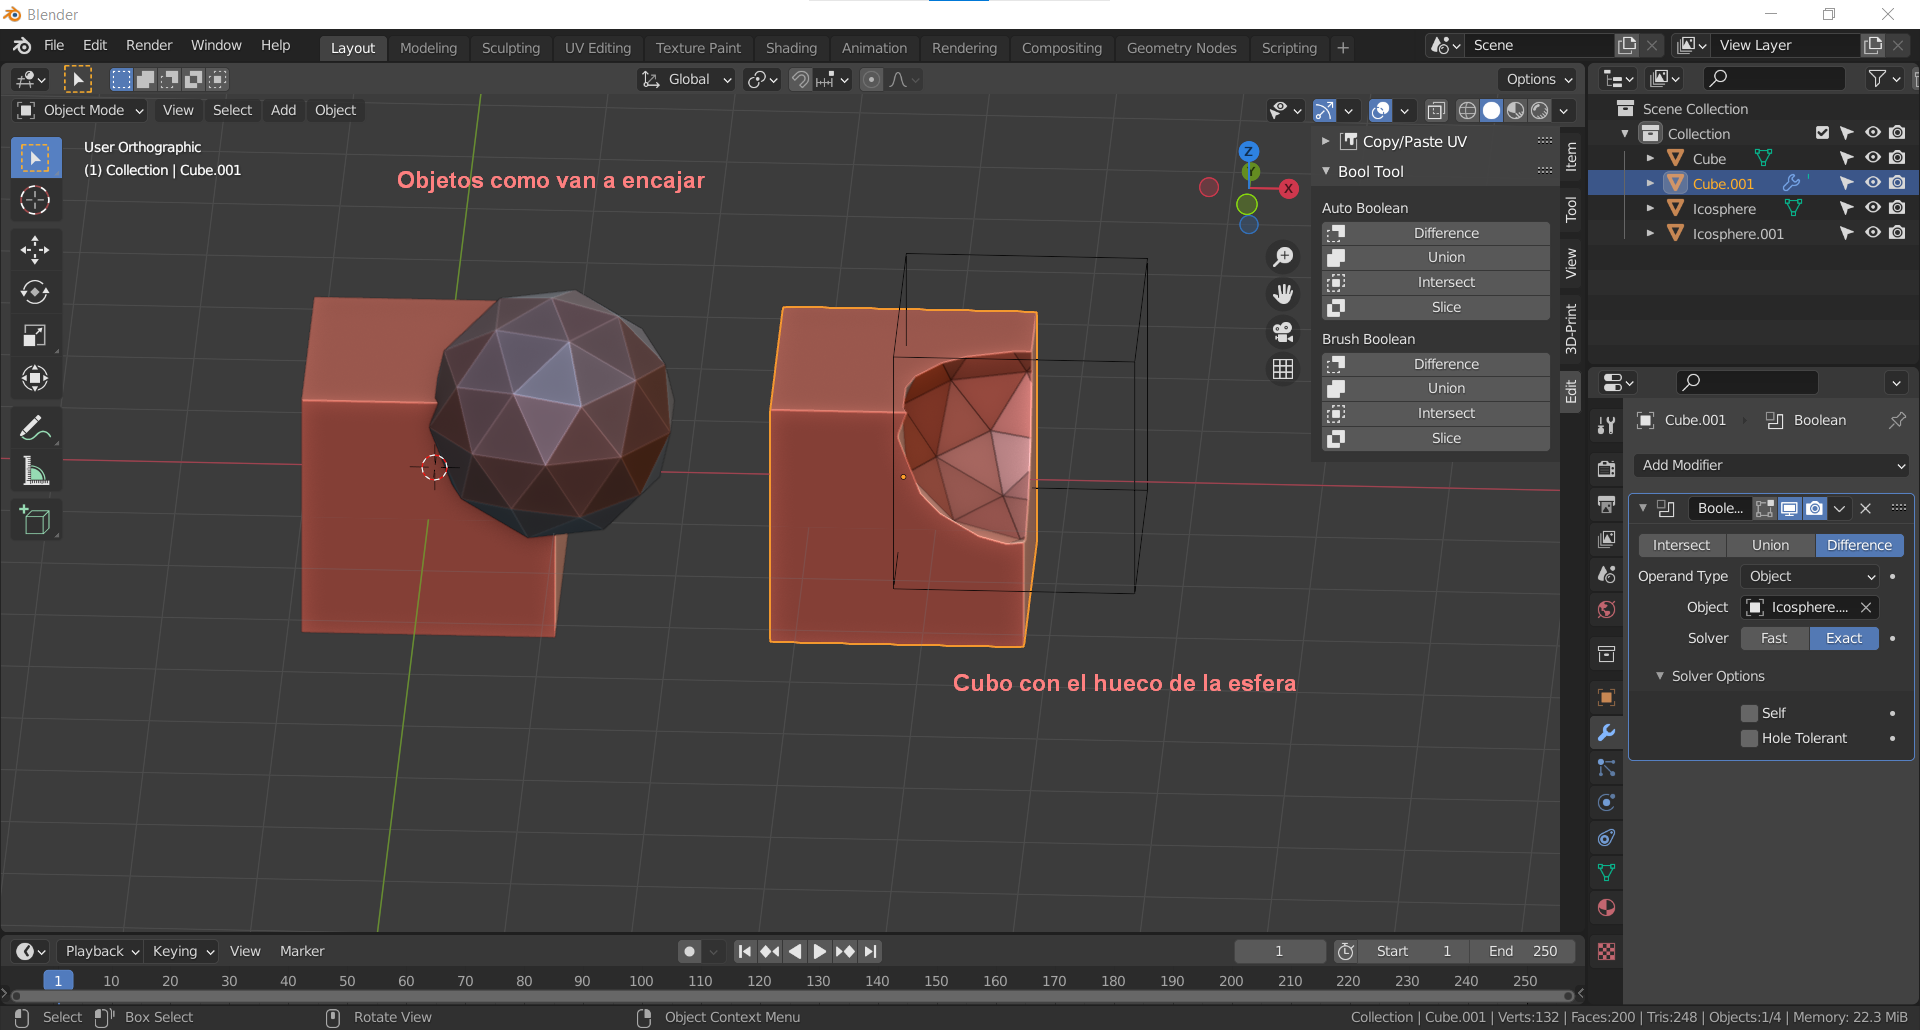The image size is (1920, 1030).
Task: Open the Playback dropdown in timeline
Action: coord(100,951)
